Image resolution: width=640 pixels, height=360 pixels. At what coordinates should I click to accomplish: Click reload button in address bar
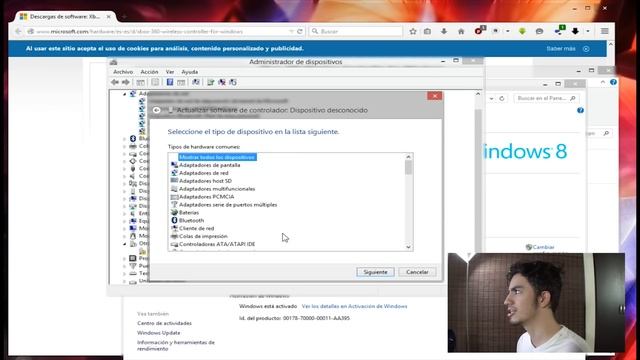pos(300,31)
